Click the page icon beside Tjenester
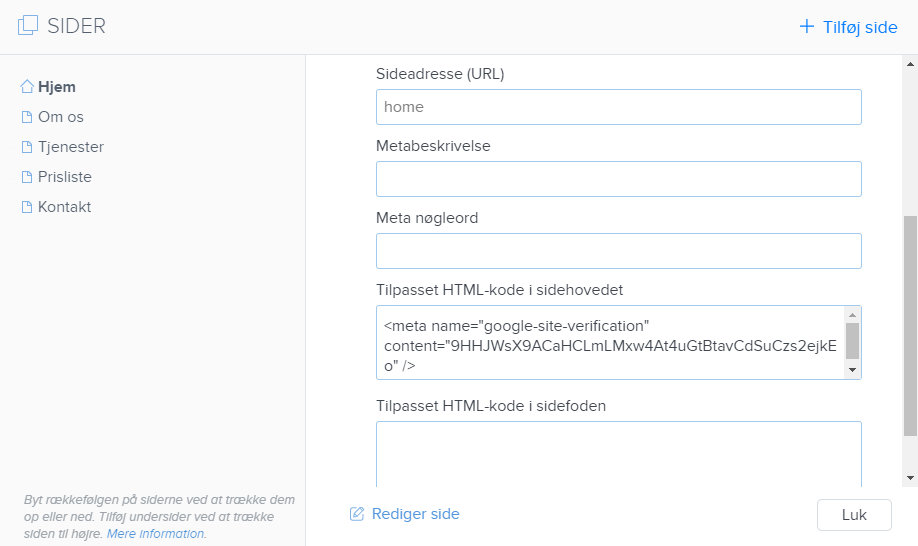 [x=27, y=147]
